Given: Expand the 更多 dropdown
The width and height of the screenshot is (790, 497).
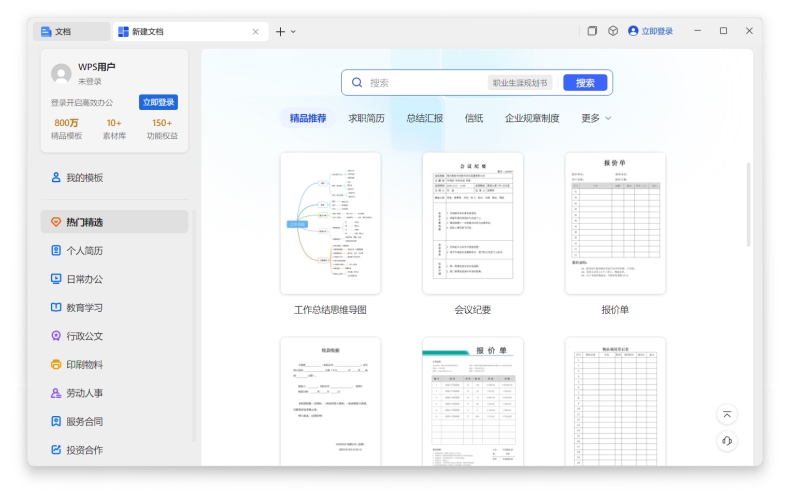Looking at the screenshot, I should click(x=596, y=118).
